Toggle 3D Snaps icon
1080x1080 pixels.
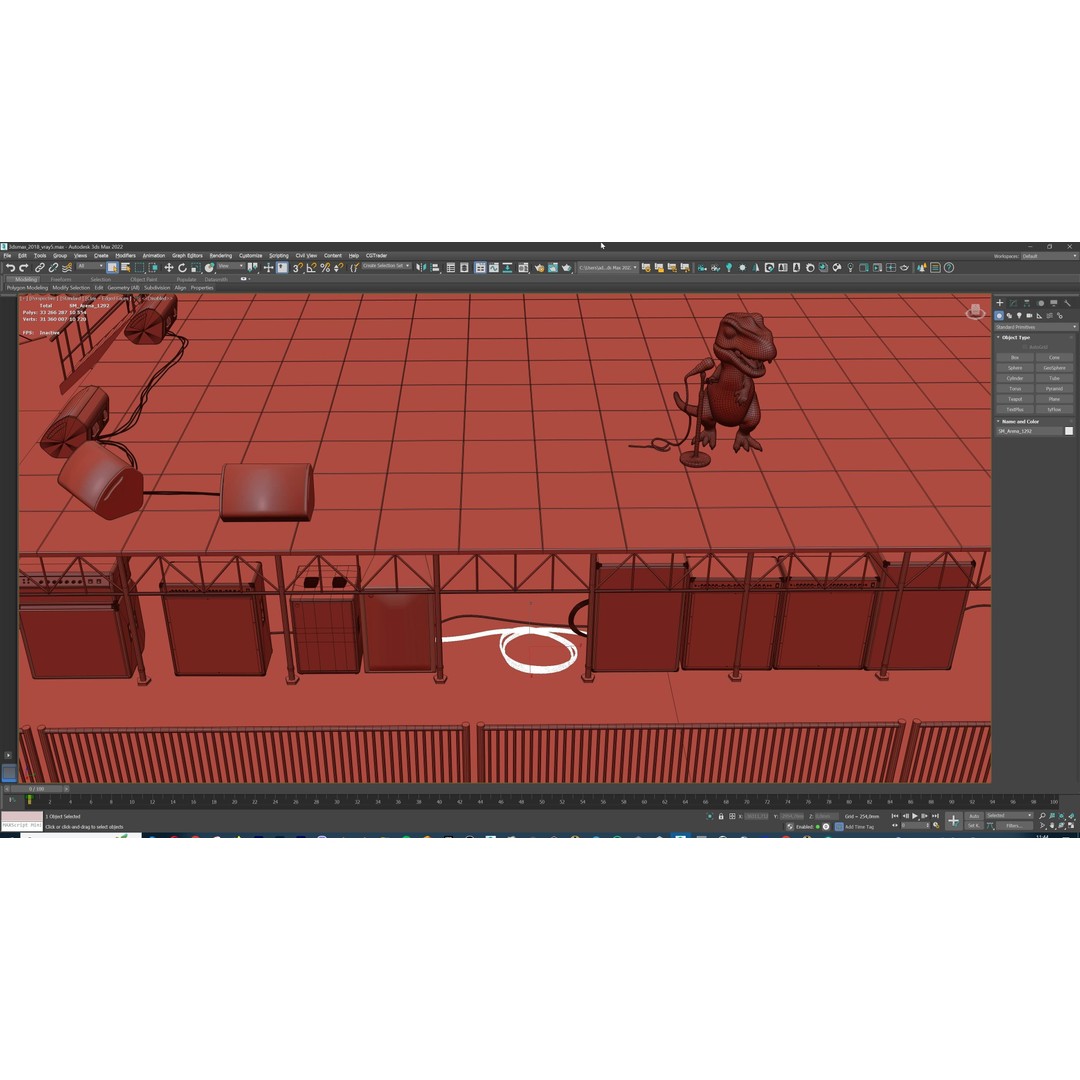[298, 267]
